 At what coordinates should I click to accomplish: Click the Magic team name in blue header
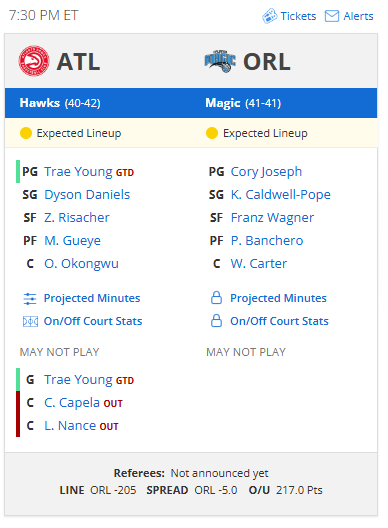click(x=223, y=103)
